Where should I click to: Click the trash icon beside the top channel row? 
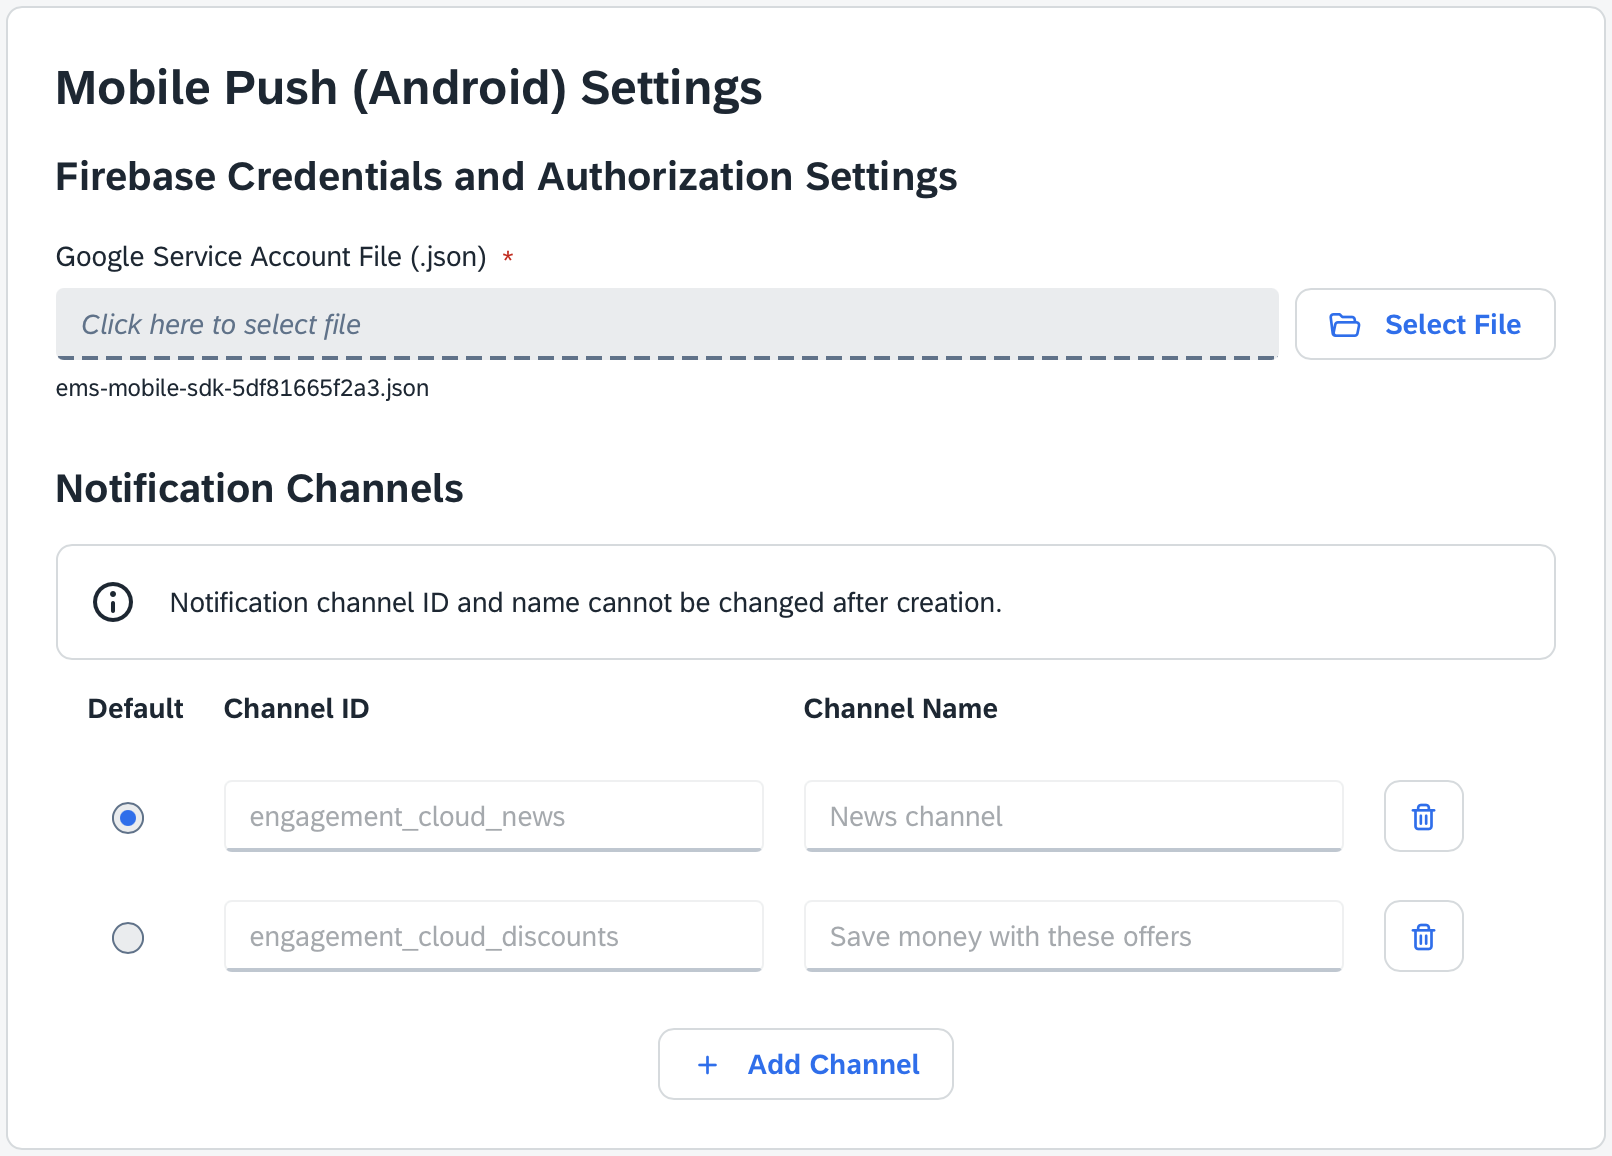click(x=1422, y=816)
